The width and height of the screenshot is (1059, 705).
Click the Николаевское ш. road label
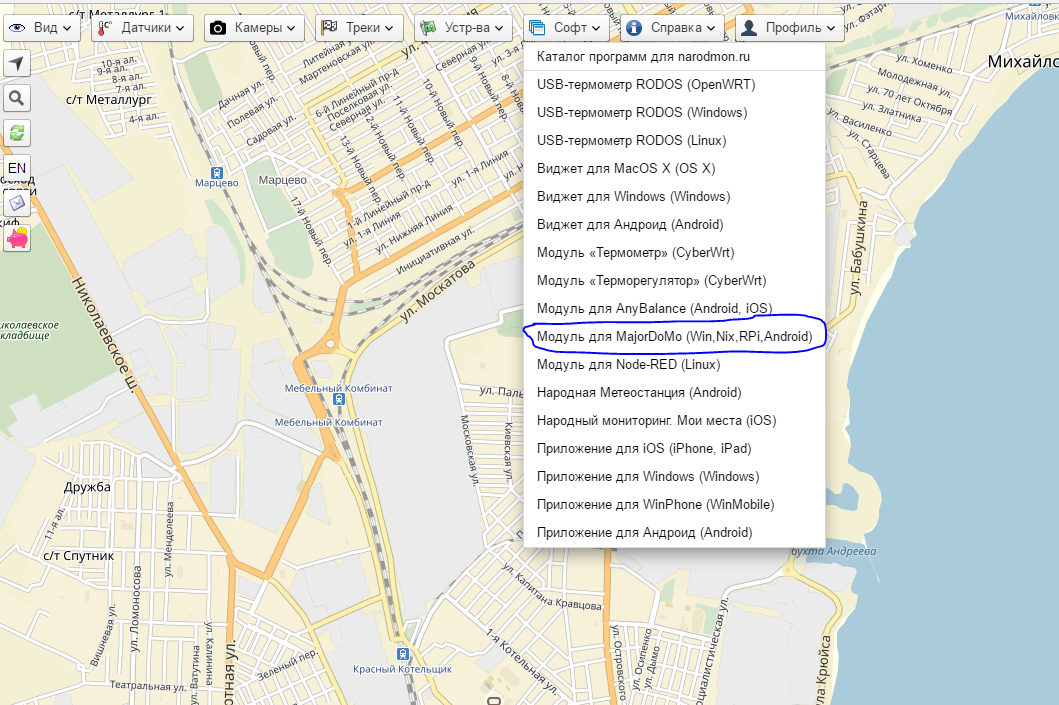click(x=105, y=334)
